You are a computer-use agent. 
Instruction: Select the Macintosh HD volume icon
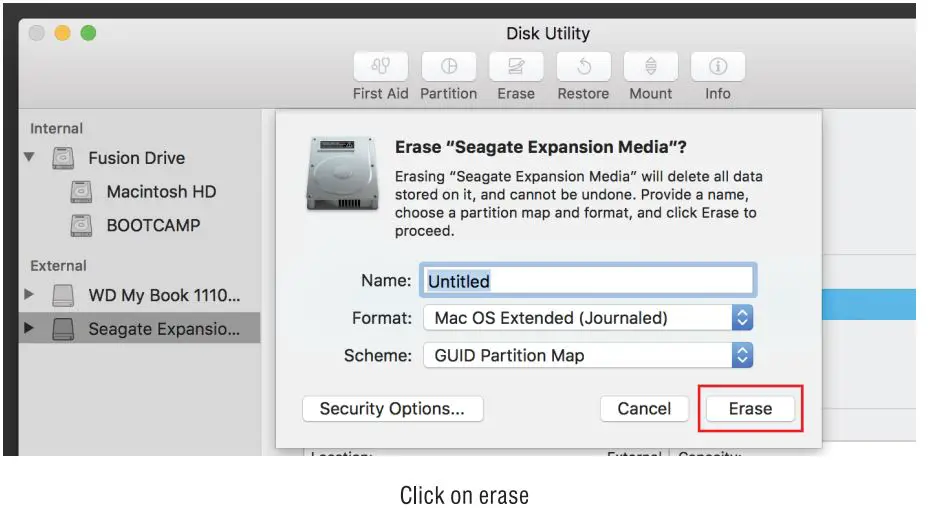tap(82, 192)
